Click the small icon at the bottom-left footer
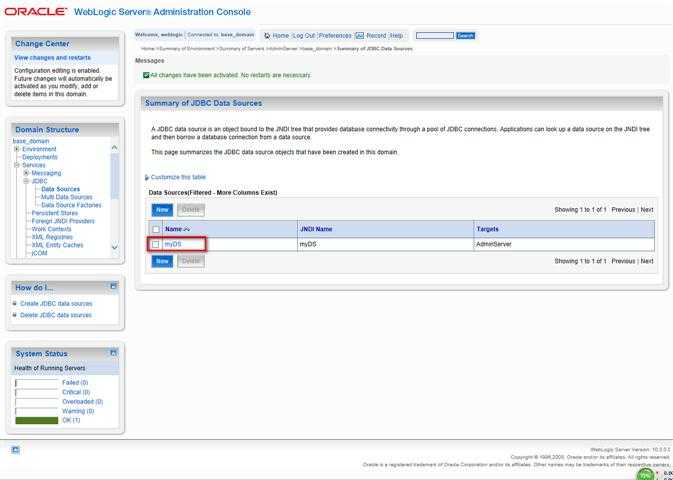 pos(15,450)
